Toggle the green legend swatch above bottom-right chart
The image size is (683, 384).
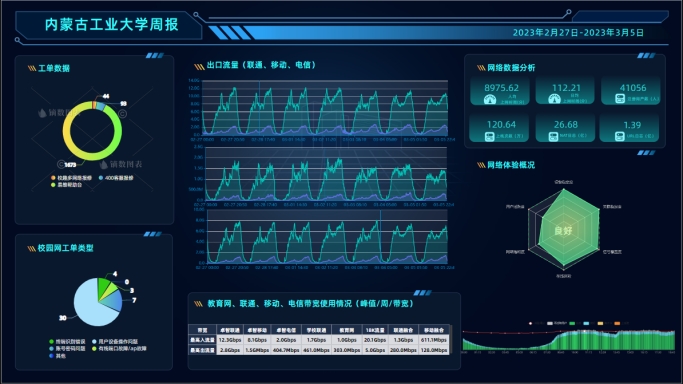(572, 323)
